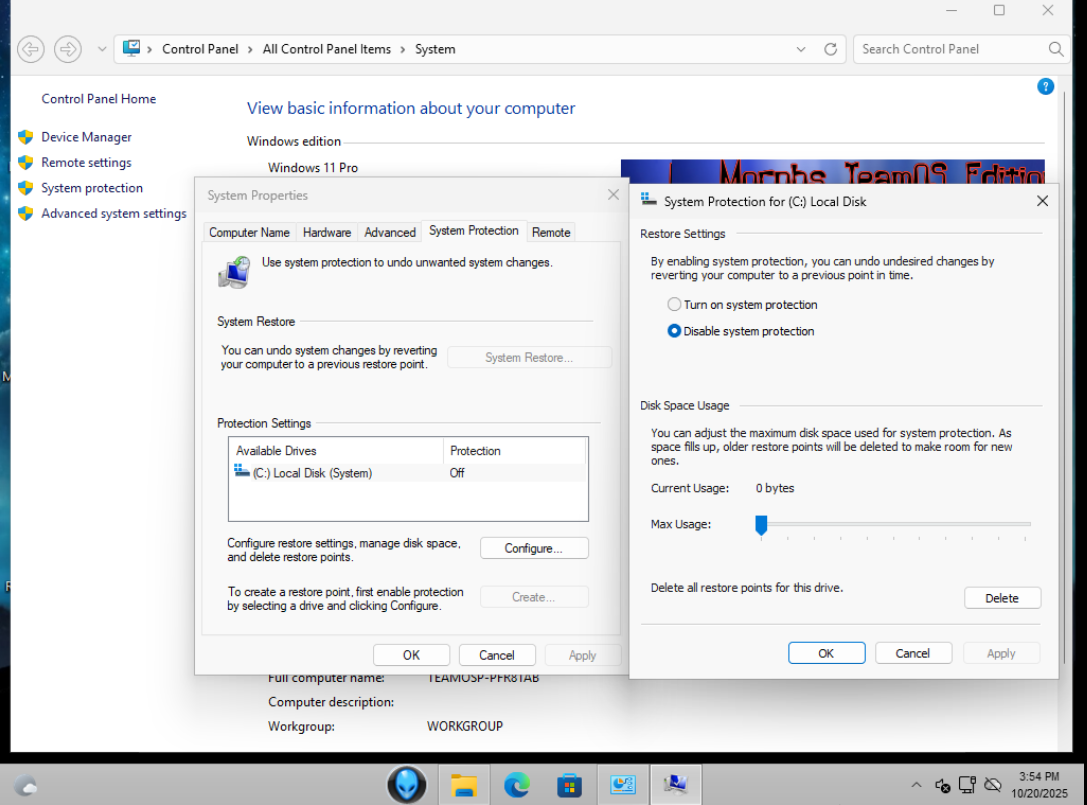Click the System Properties taskbar icon
The width and height of the screenshot is (1087, 805).
[x=675, y=786]
